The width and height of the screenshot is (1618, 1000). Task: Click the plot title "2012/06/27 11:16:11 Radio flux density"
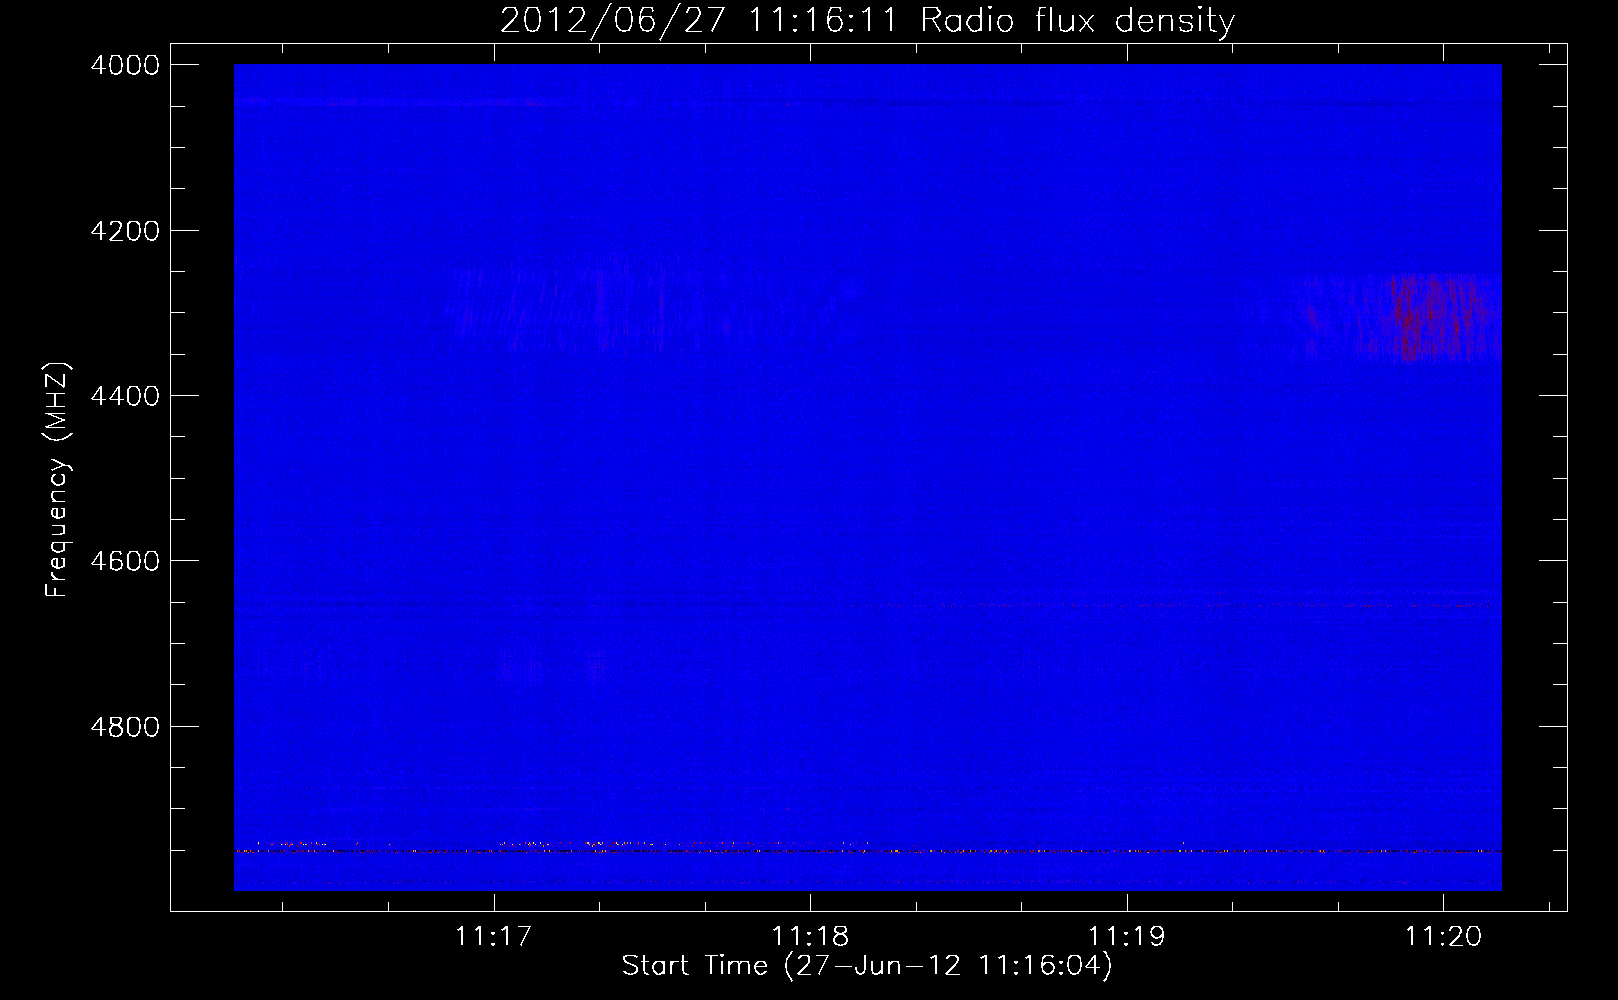tap(867, 21)
